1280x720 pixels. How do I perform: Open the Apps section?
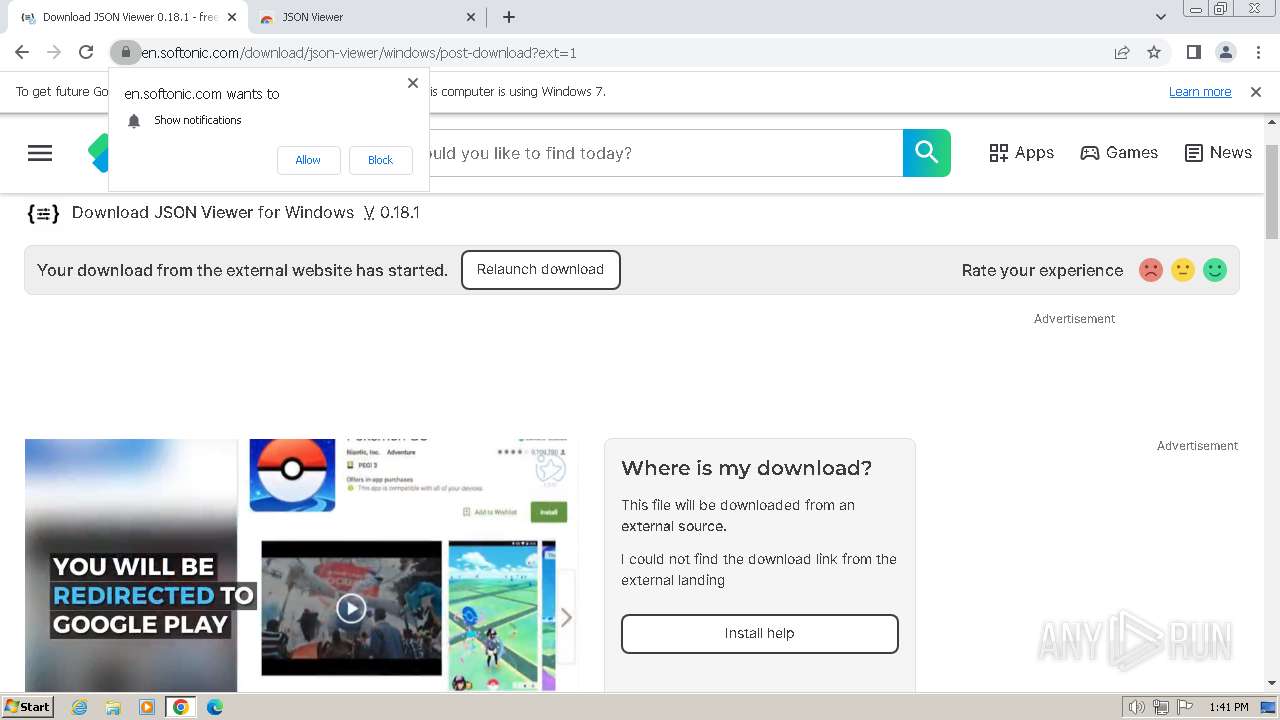point(1022,153)
